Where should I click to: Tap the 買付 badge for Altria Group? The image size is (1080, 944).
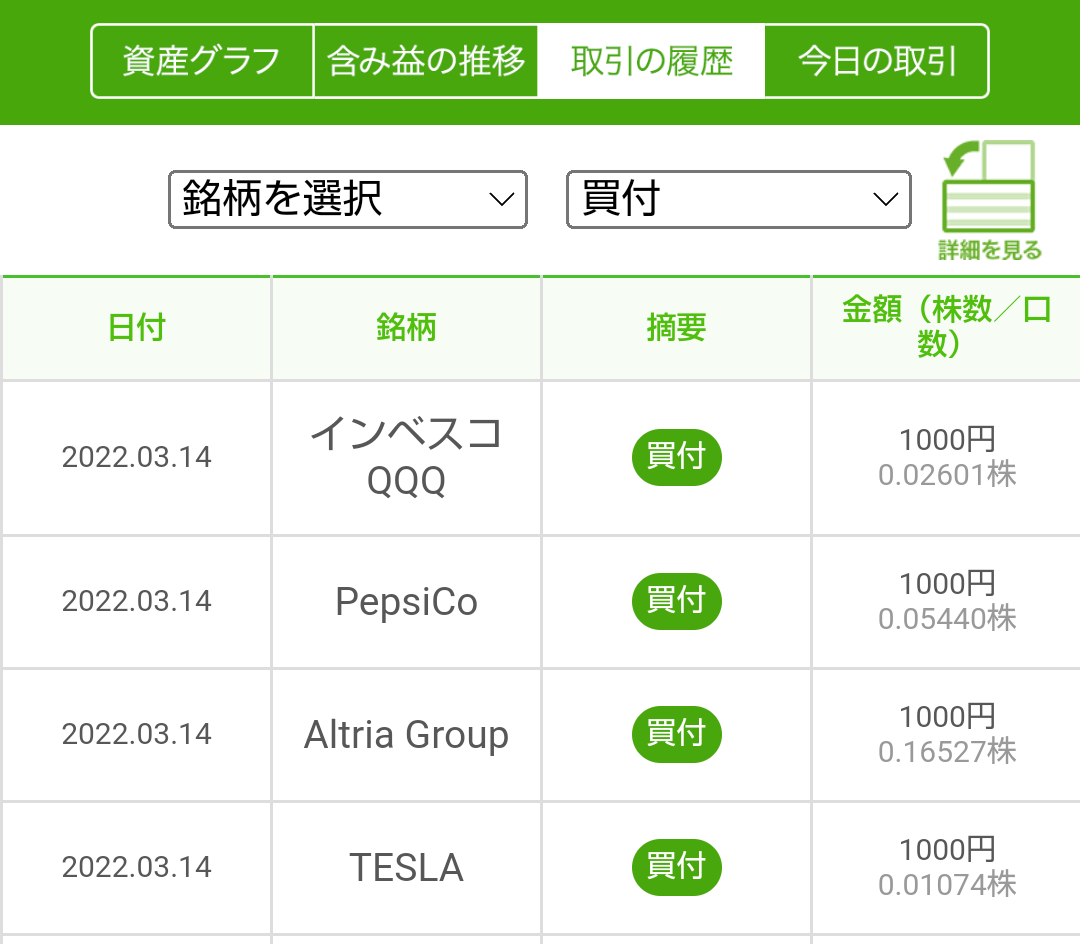[x=676, y=734]
